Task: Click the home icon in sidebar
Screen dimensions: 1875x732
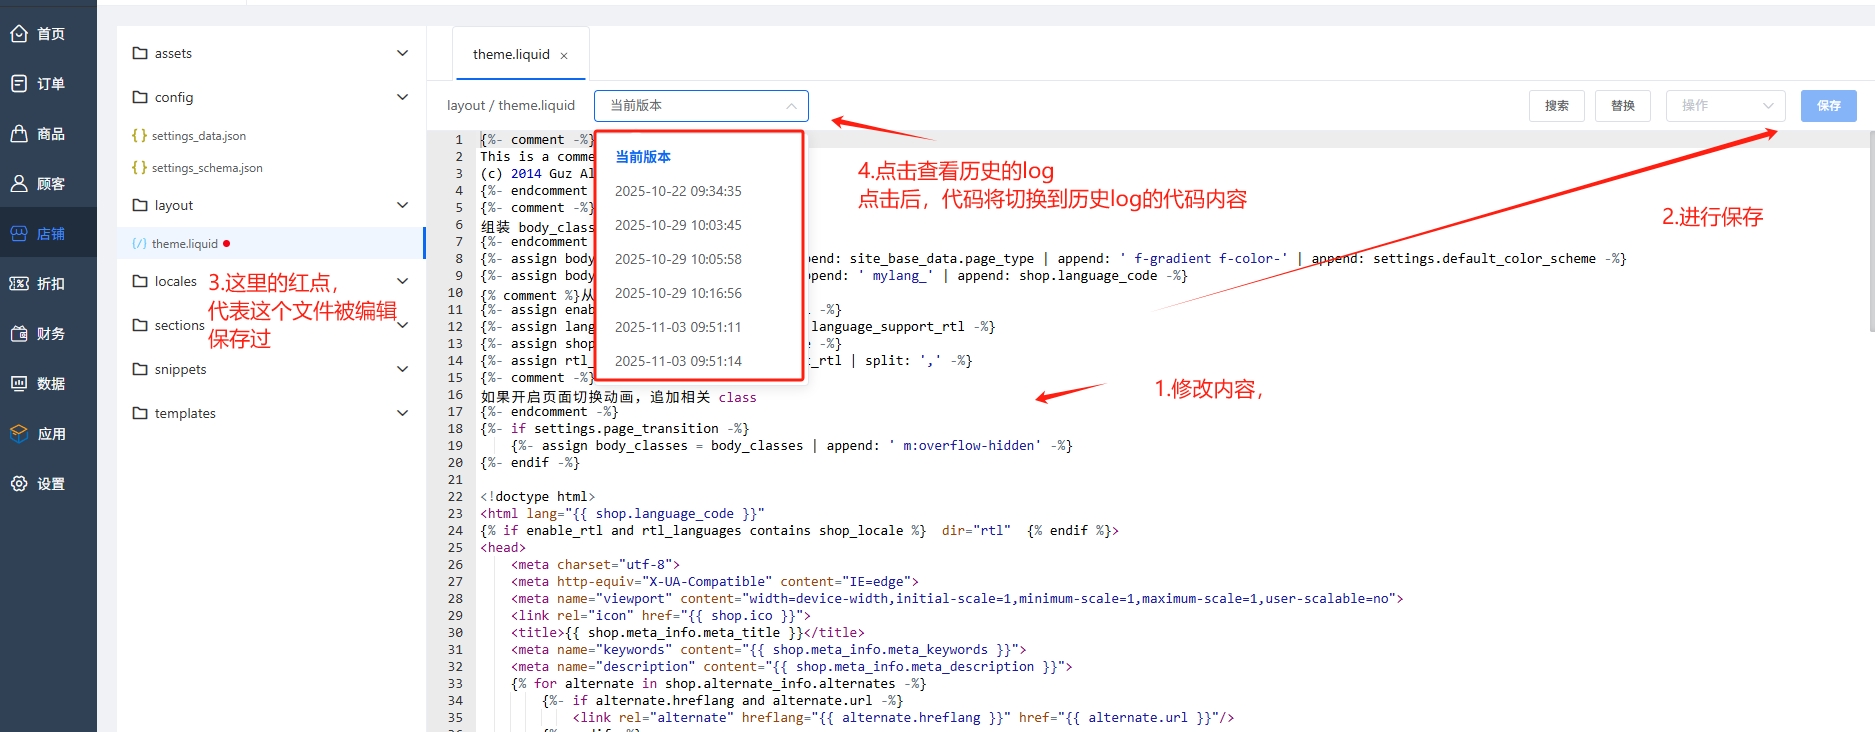Action: click(x=19, y=34)
